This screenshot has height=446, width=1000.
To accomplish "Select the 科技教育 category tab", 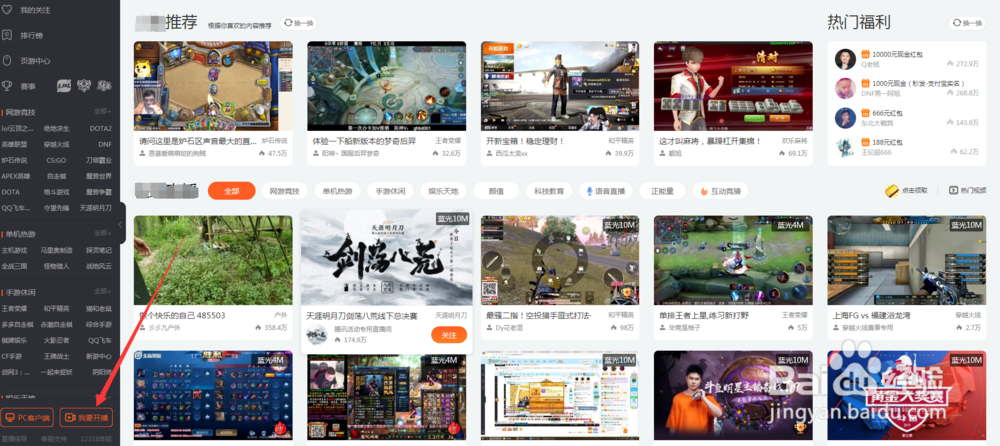I will pyautogui.click(x=549, y=191).
